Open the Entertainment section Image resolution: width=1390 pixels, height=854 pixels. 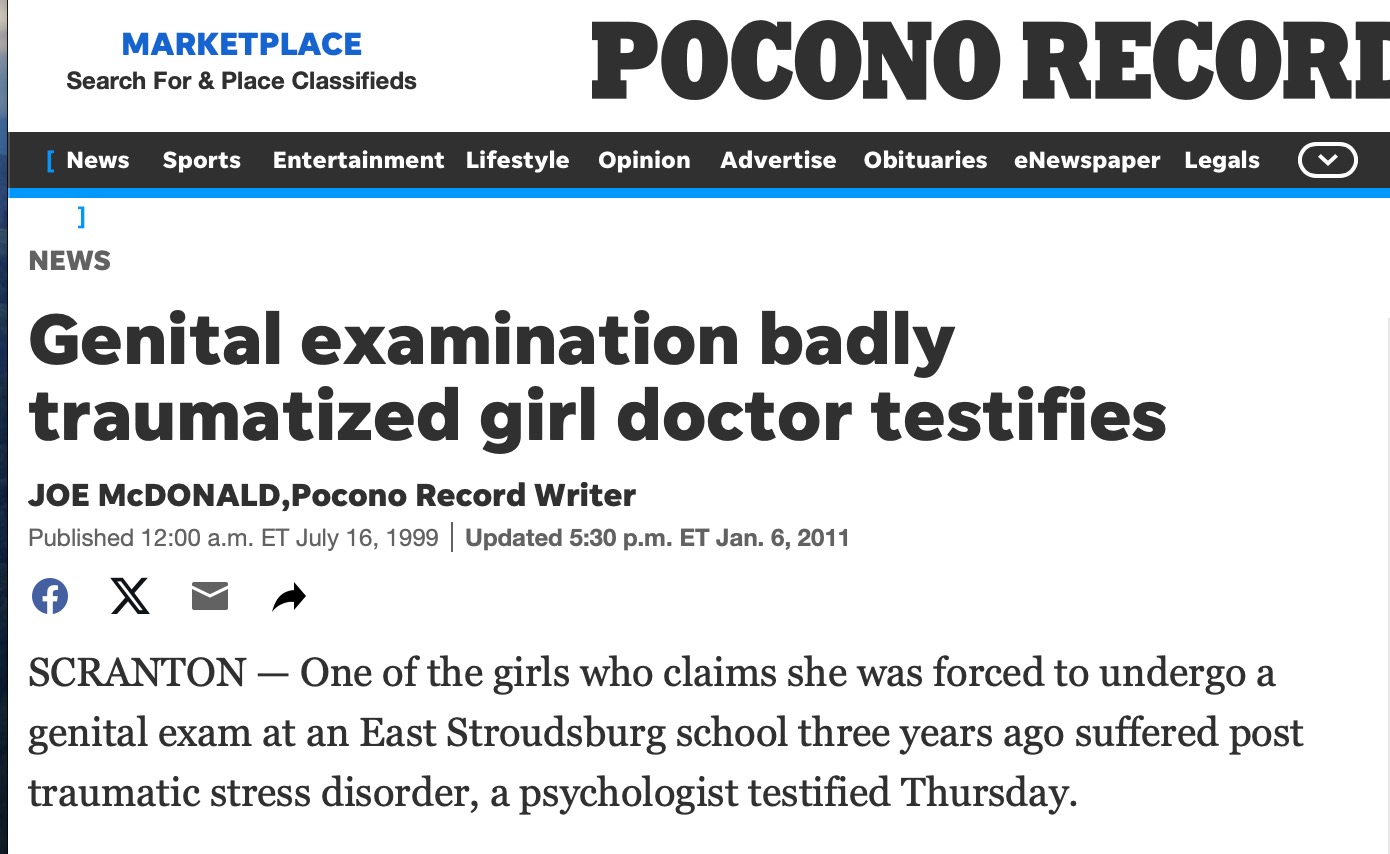click(x=358, y=160)
